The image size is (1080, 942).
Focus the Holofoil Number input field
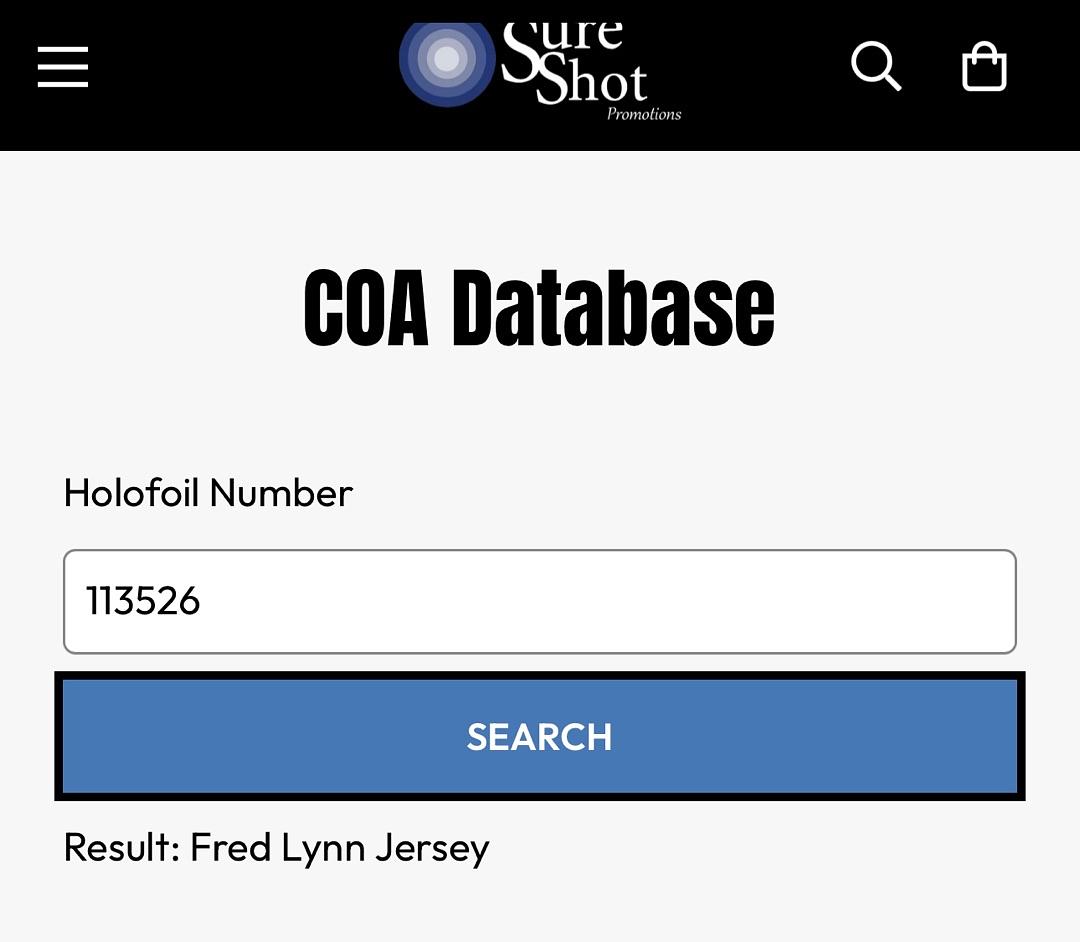[540, 602]
